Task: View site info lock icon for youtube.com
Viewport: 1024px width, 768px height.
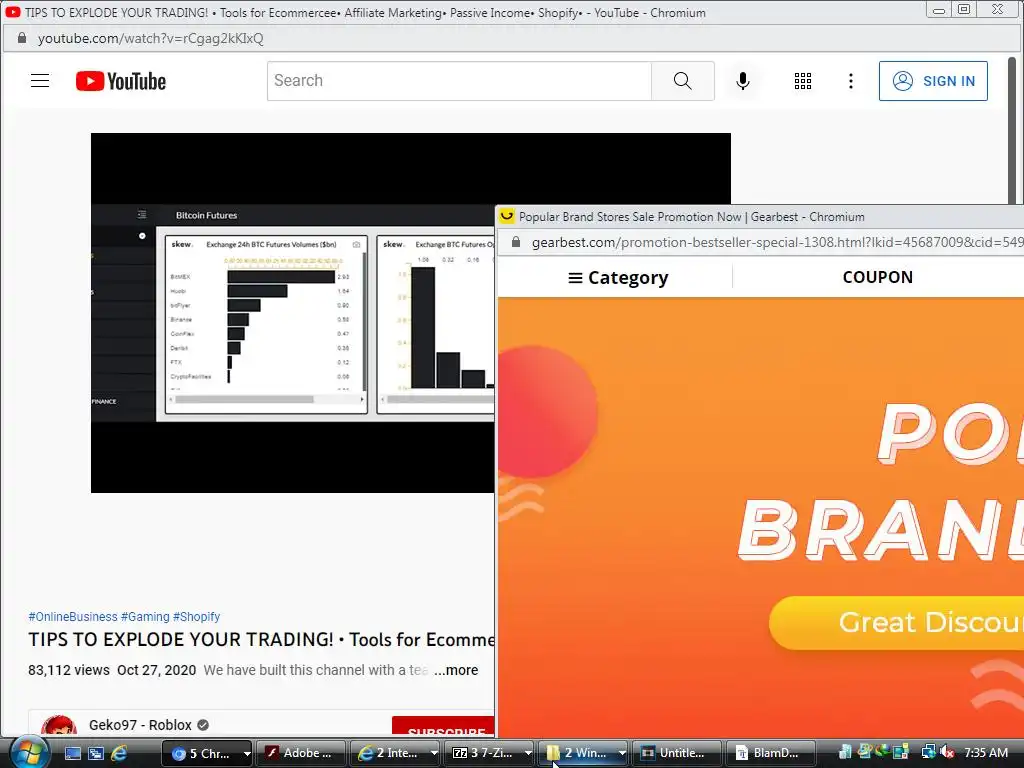Action: click(x=22, y=38)
